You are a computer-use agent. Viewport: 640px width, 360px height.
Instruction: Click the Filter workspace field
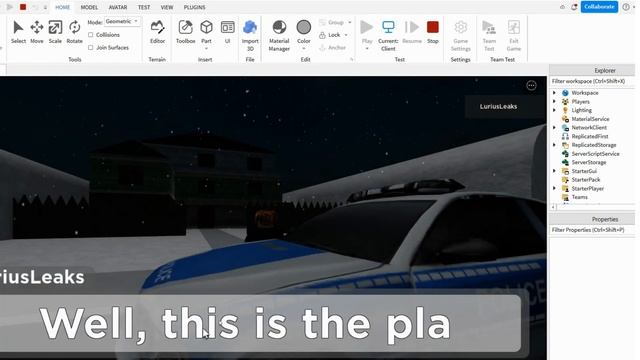tap(592, 81)
